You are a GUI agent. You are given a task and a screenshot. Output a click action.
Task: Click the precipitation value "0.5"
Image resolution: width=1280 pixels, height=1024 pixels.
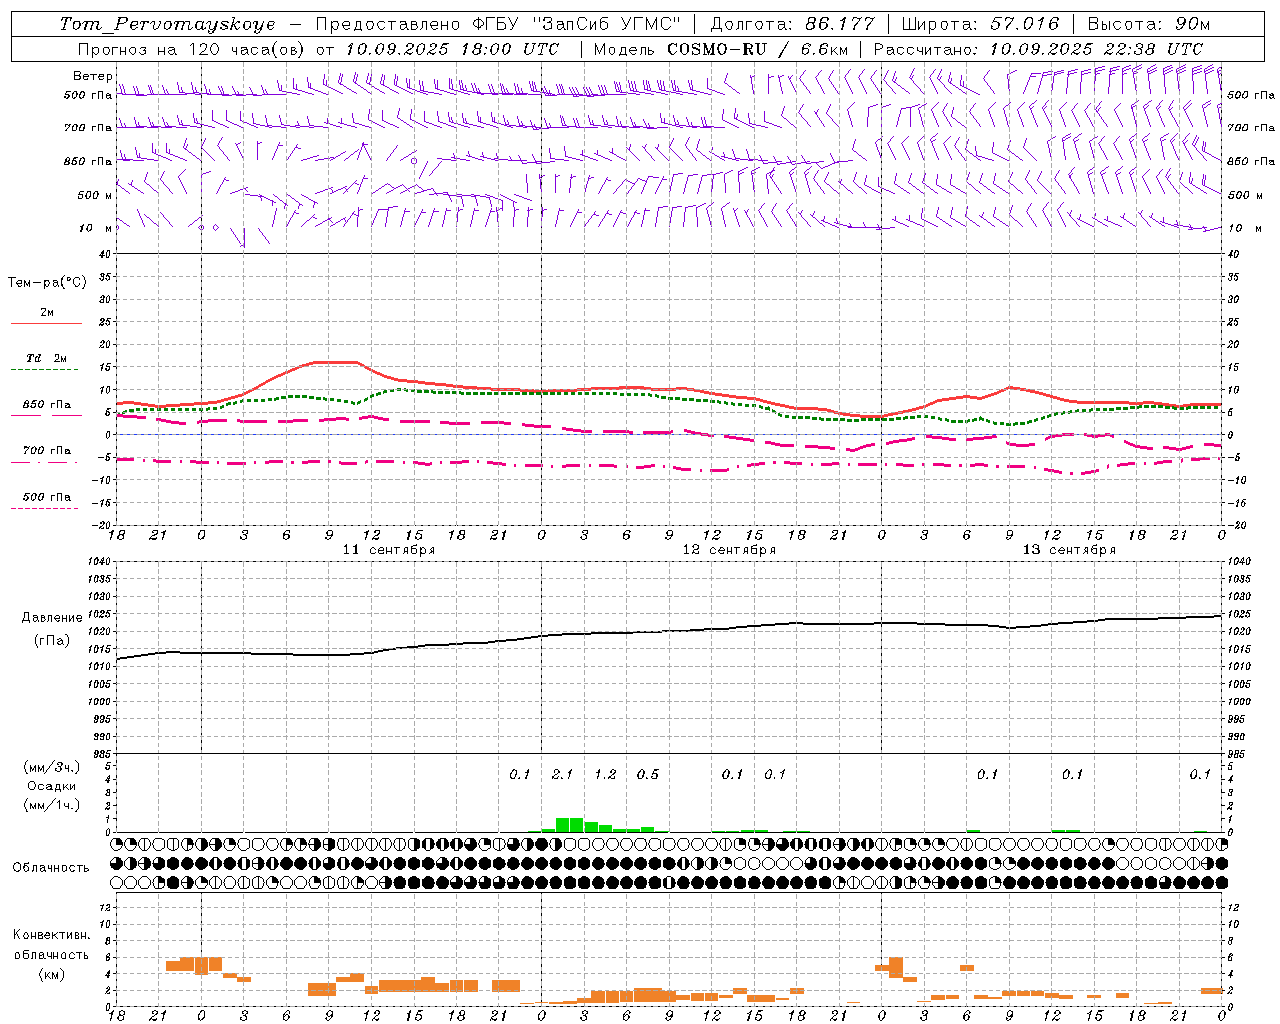coord(648,774)
